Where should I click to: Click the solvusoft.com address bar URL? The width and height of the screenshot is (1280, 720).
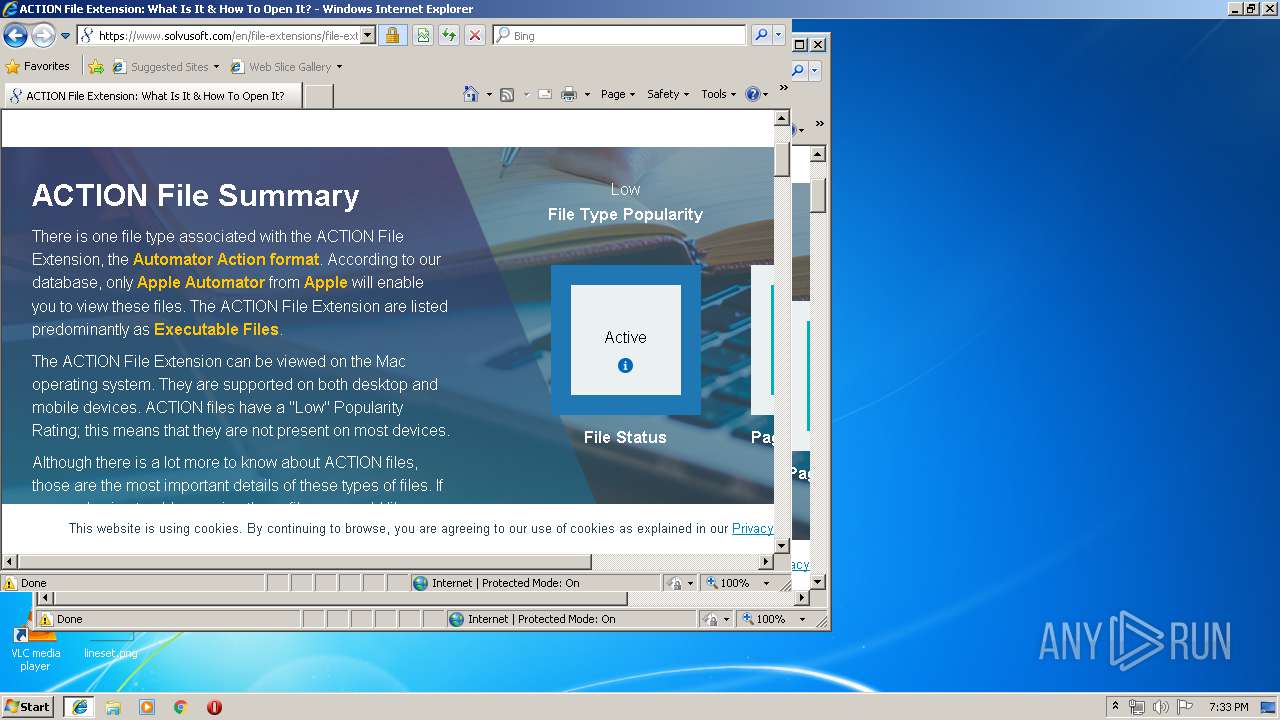[228, 35]
